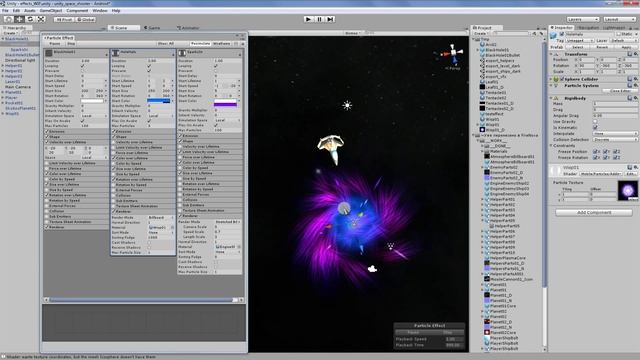Select the spaceship object in the scene
This screenshot has width=640, height=360.
tap(331, 149)
